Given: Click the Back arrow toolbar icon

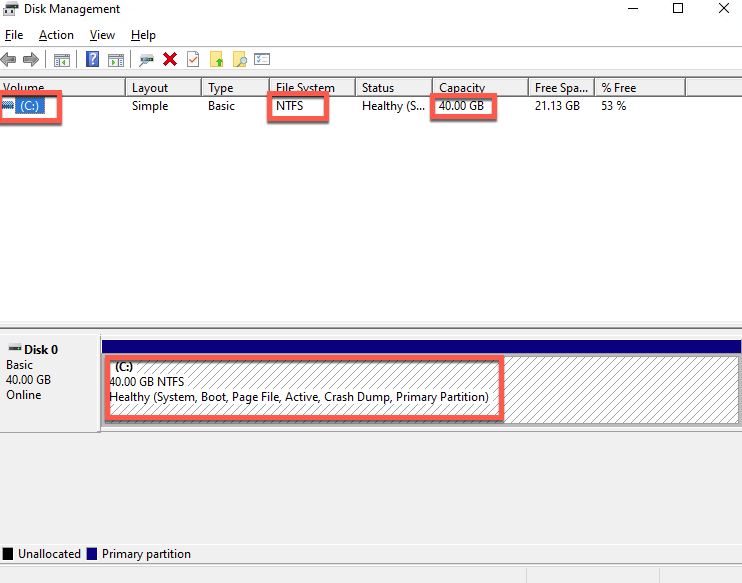Looking at the screenshot, I should coord(9,60).
